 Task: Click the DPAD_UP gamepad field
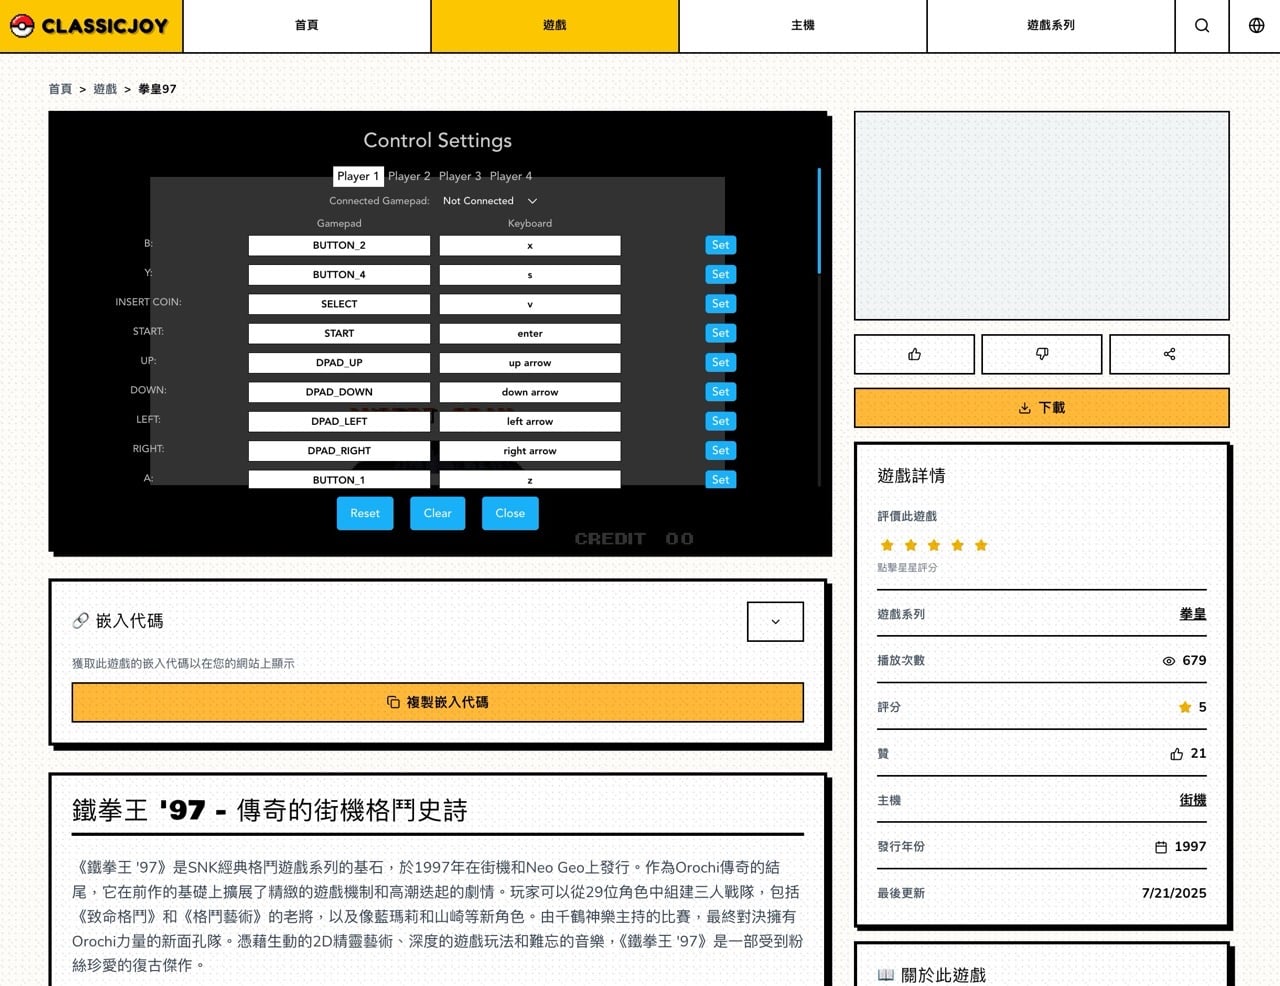tap(339, 363)
